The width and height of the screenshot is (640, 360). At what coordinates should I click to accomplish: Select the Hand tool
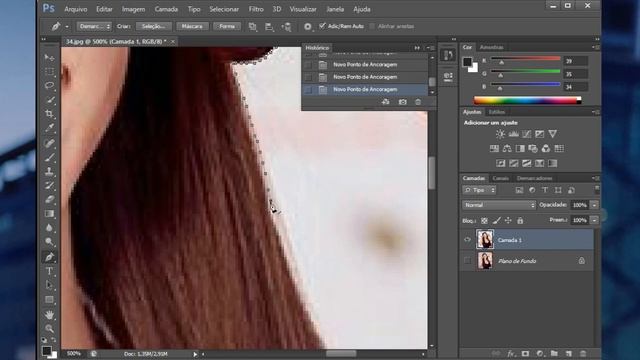point(49,315)
